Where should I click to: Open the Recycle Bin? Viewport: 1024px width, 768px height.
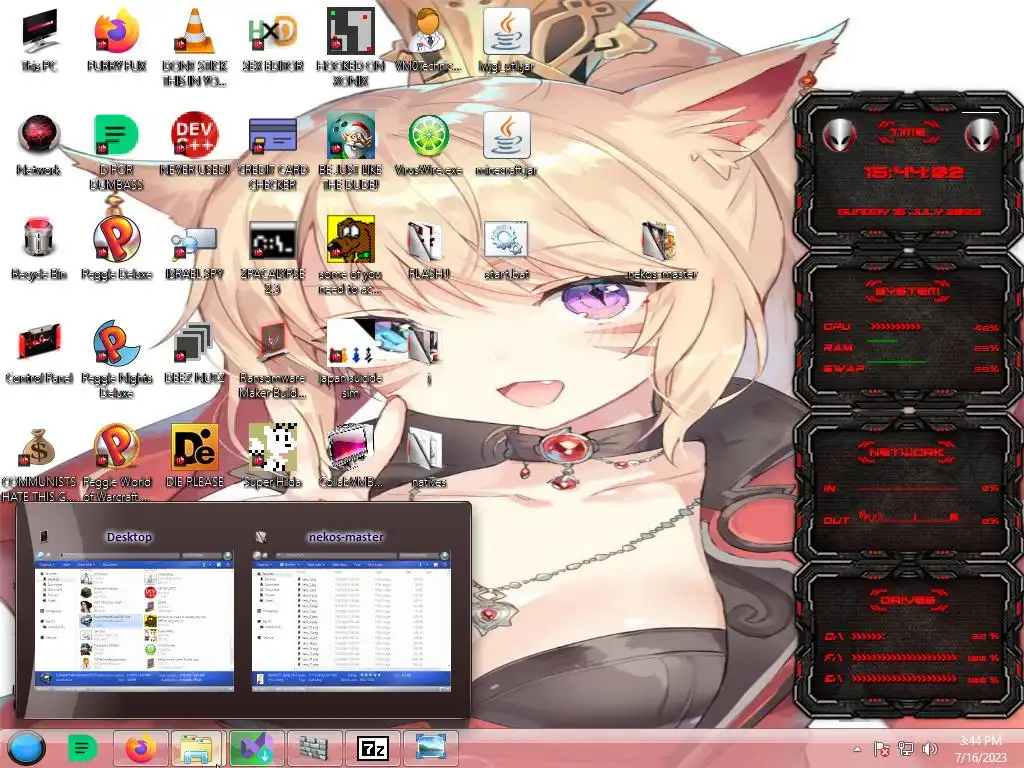coord(39,249)
